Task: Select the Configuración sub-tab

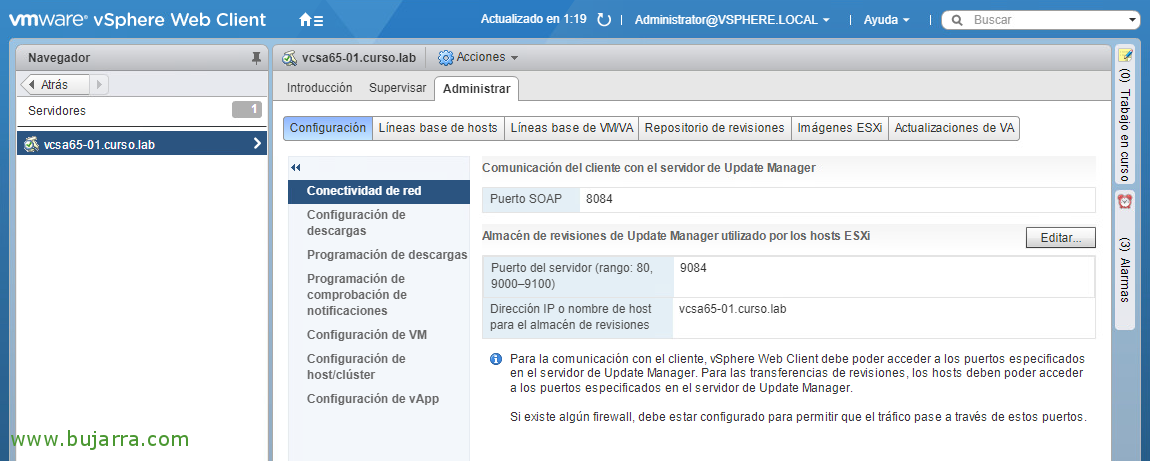Action: [x=328, y=128]
